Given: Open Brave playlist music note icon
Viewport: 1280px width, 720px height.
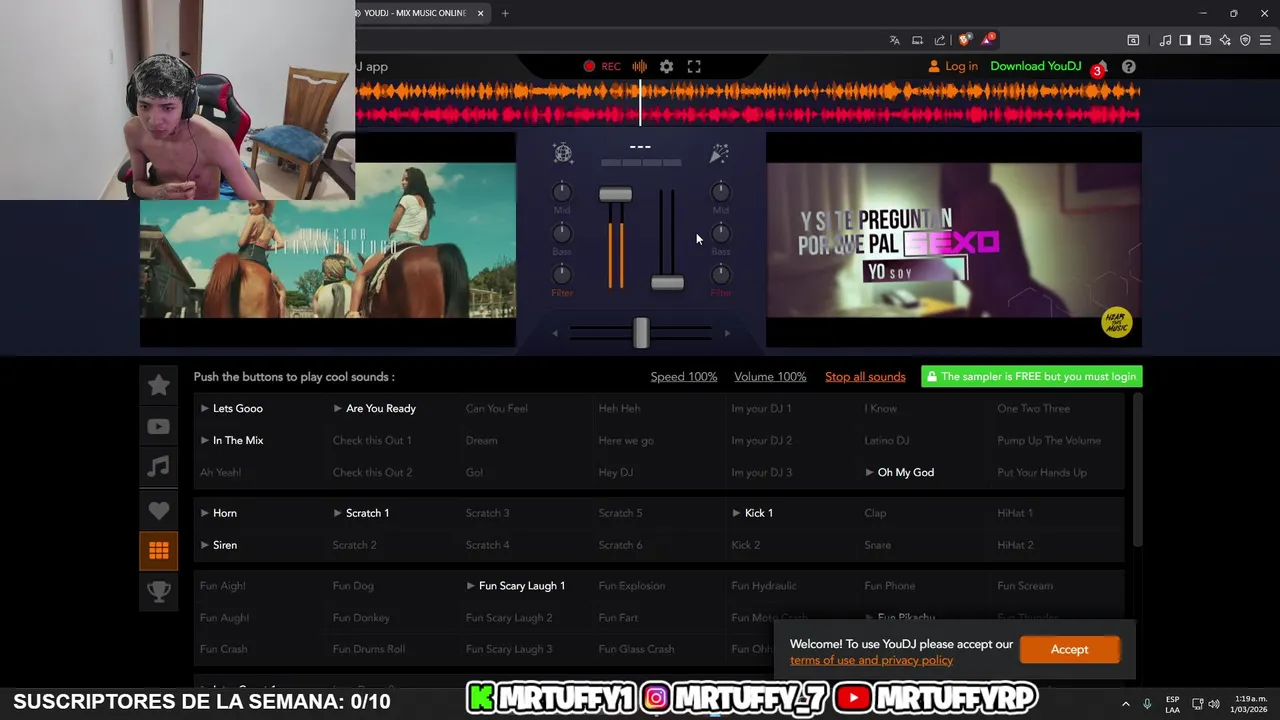Looking at the screenshot, I should pyautogui.click(x=1165, y=40).
